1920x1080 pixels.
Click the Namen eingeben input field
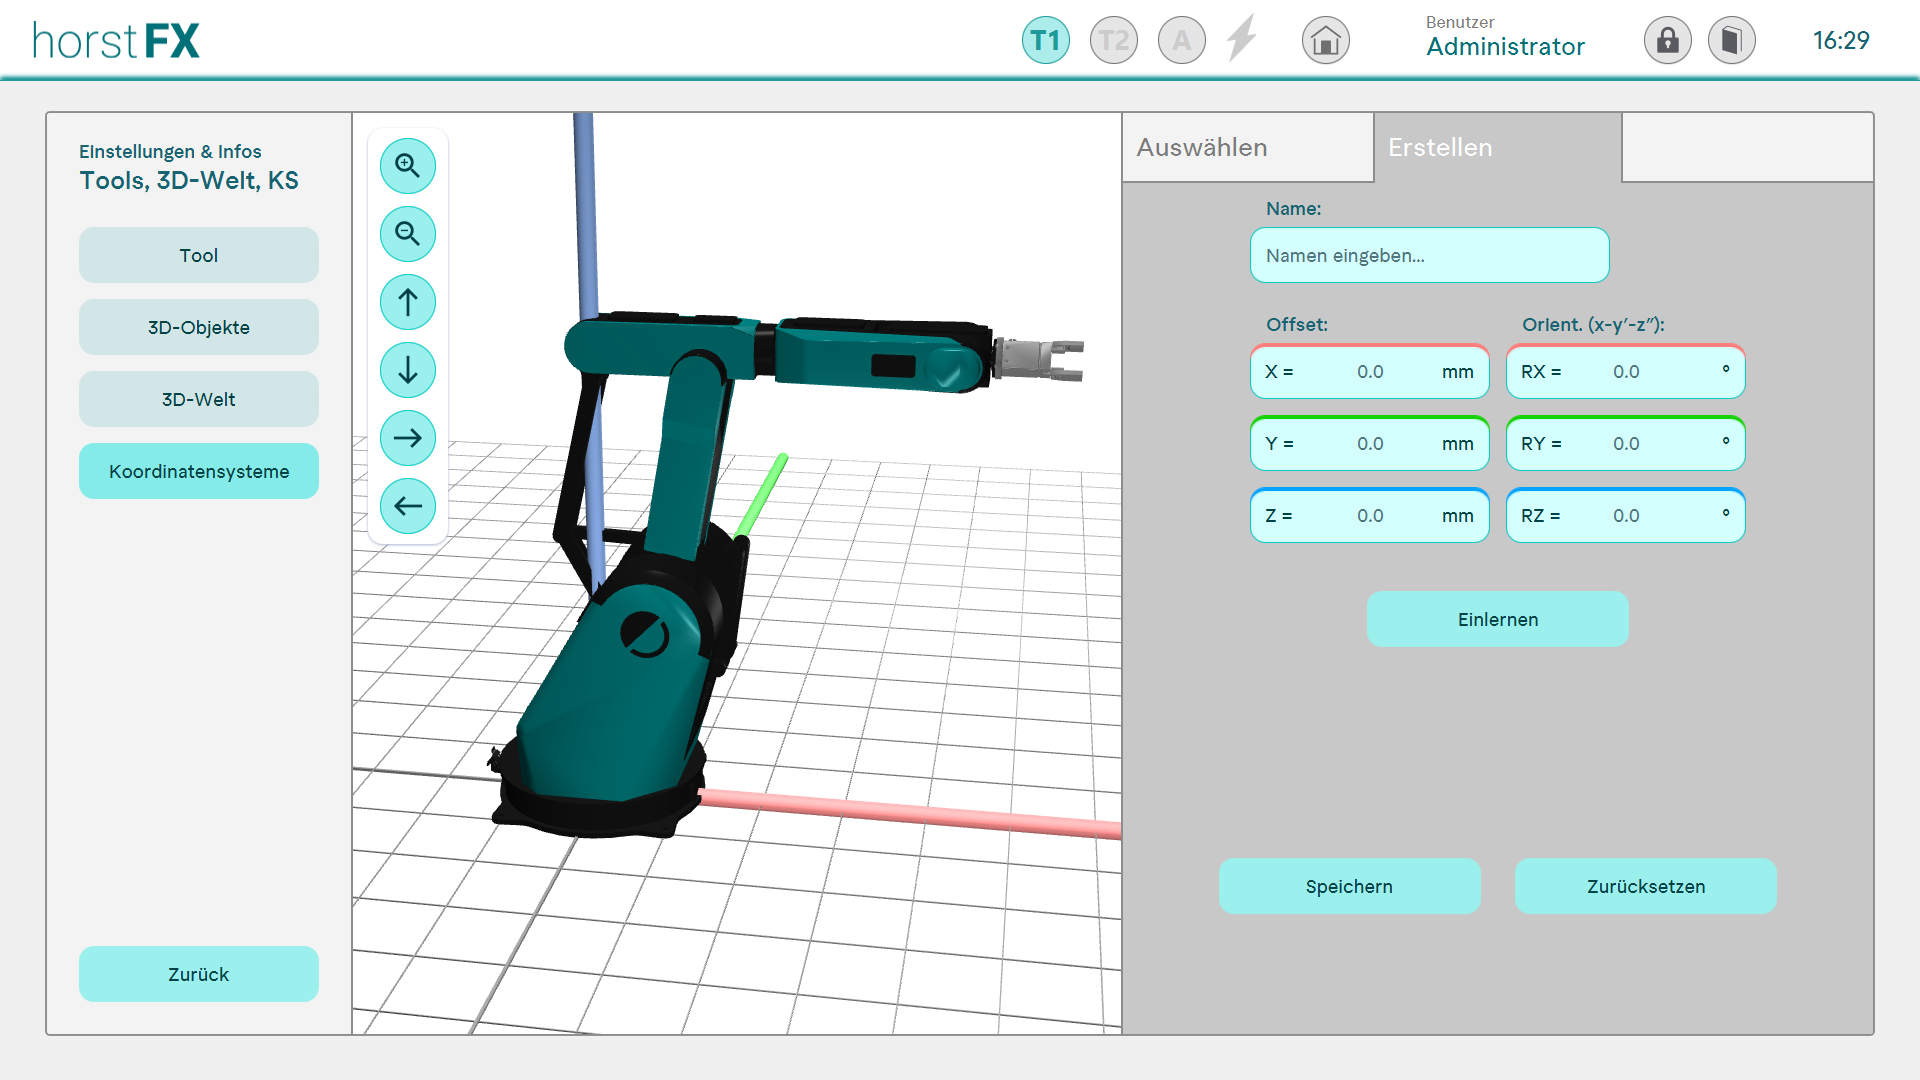(x=1428, y=256)
